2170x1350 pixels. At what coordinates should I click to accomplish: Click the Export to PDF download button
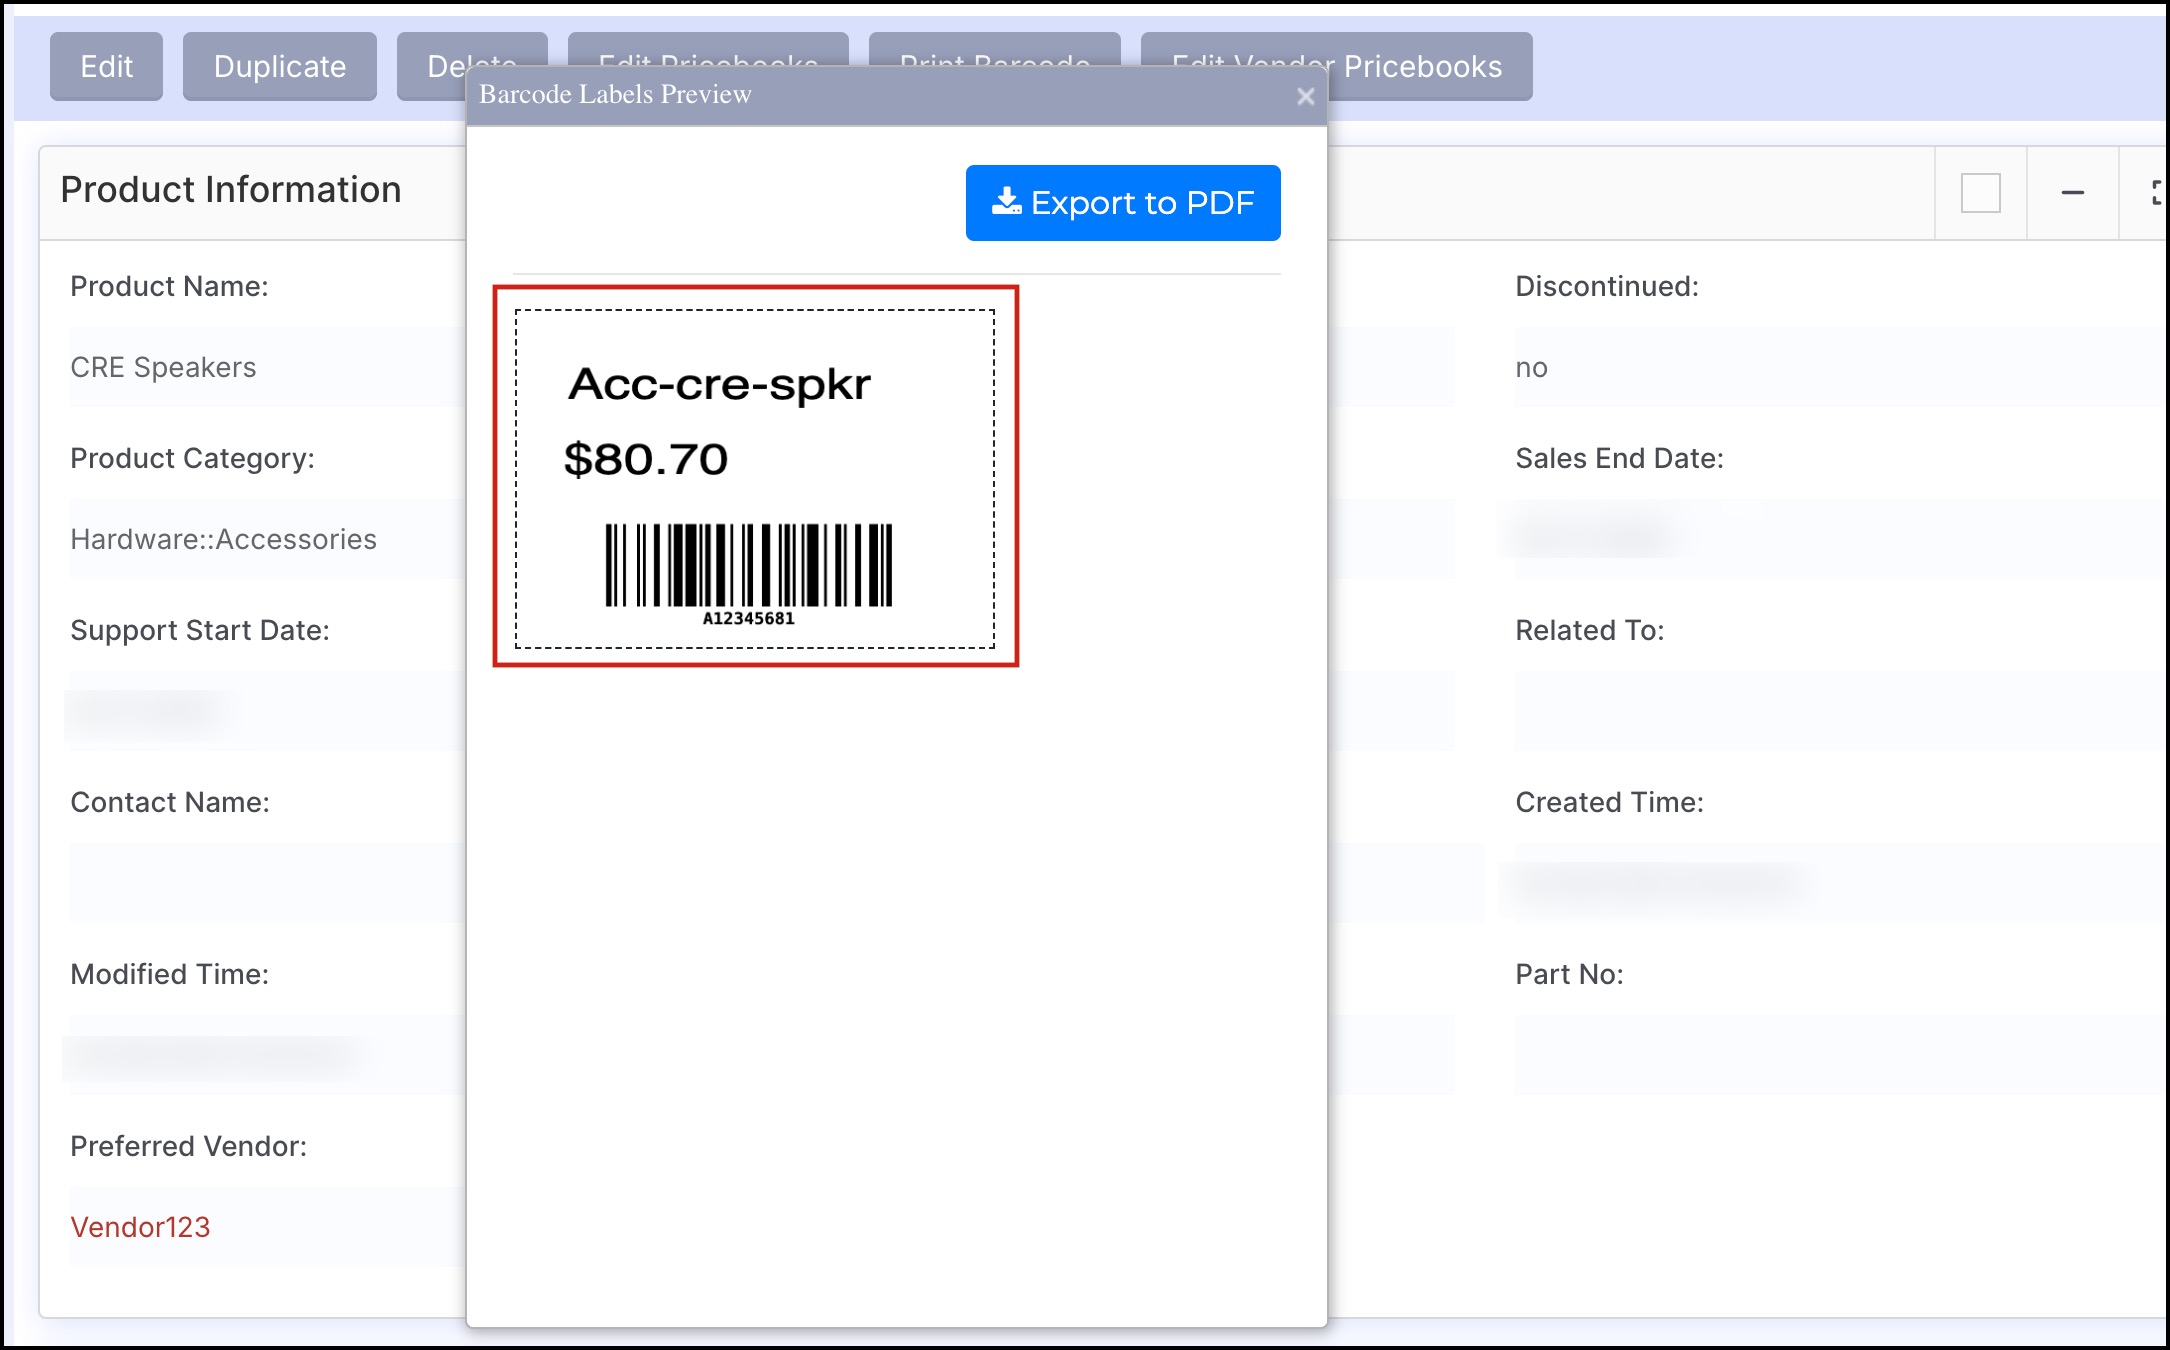[1122, 203]
